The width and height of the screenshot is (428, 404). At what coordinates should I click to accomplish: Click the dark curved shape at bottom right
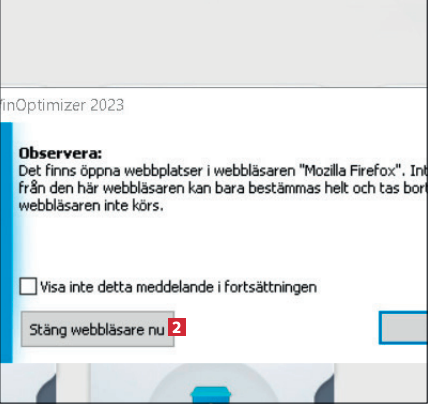click(x=324, y=387)
